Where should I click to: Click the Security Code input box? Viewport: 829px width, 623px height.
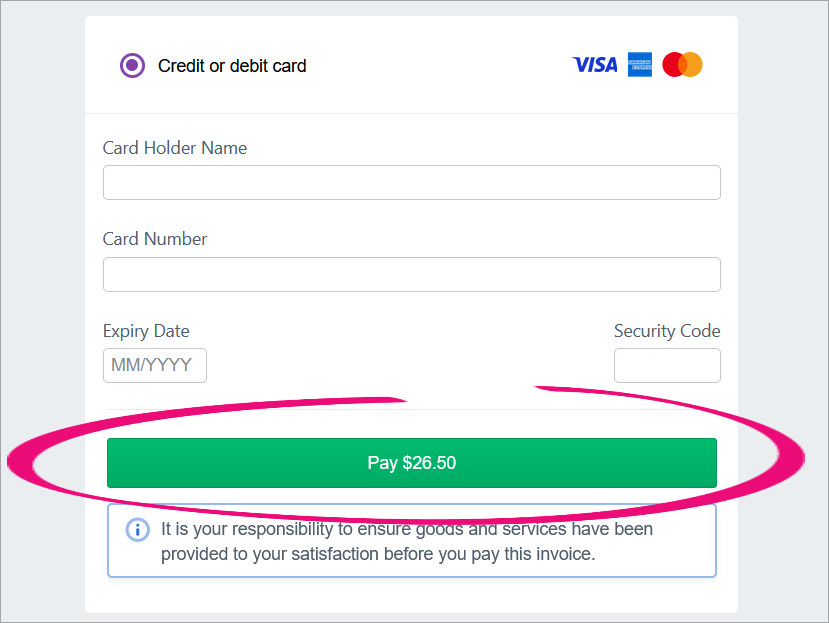(x=667, y=365)
